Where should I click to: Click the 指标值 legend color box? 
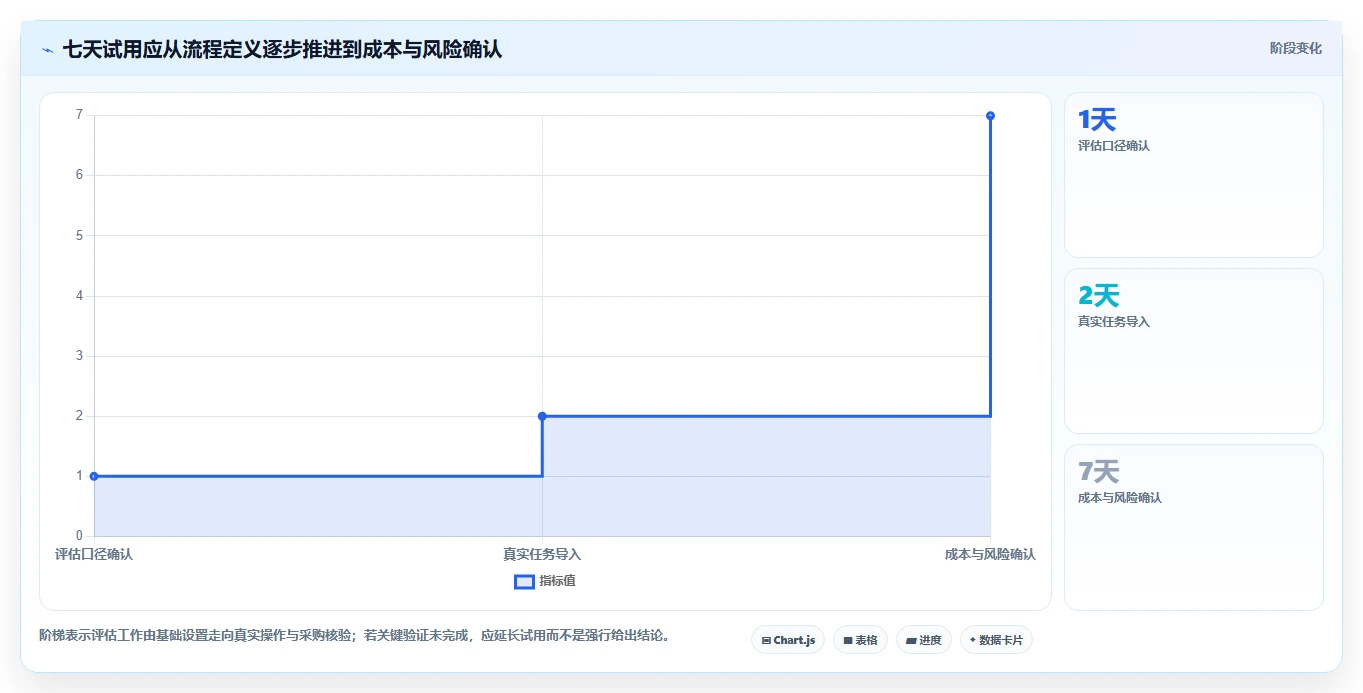524,582
